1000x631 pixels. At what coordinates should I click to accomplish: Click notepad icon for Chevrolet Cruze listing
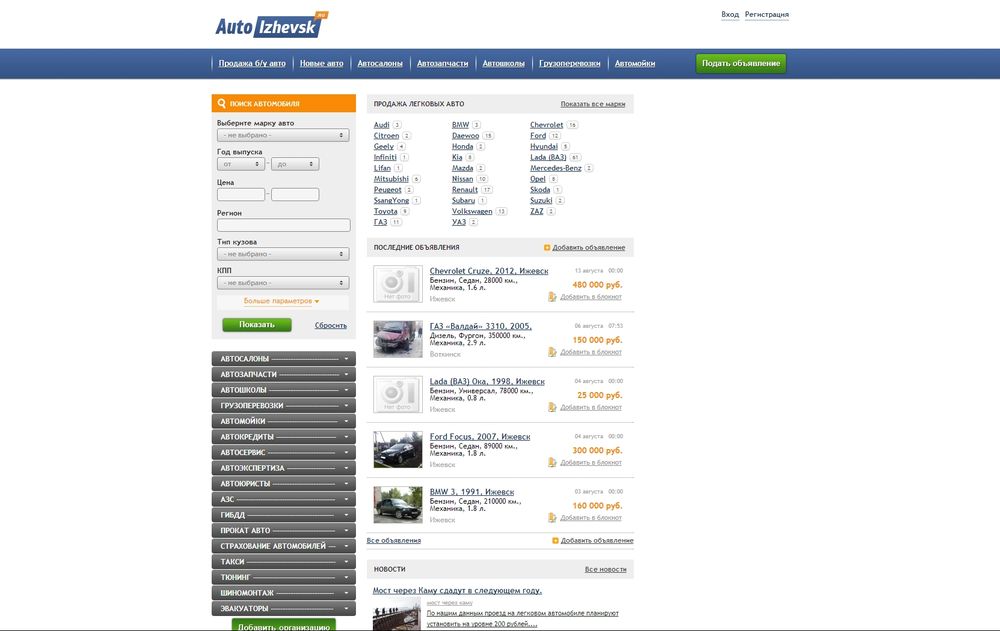click(552, 297)
